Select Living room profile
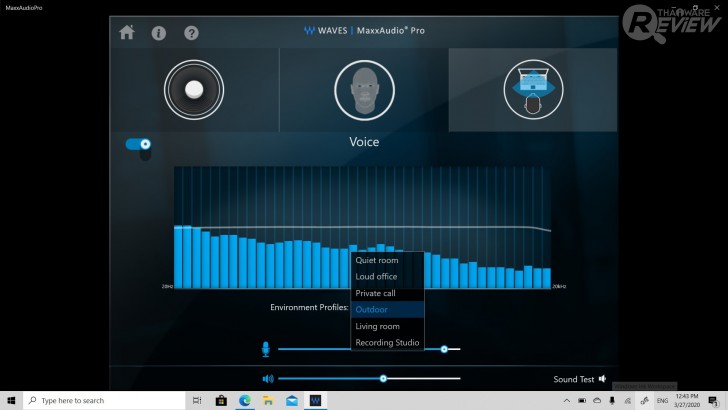 click(x=387, y=326)
